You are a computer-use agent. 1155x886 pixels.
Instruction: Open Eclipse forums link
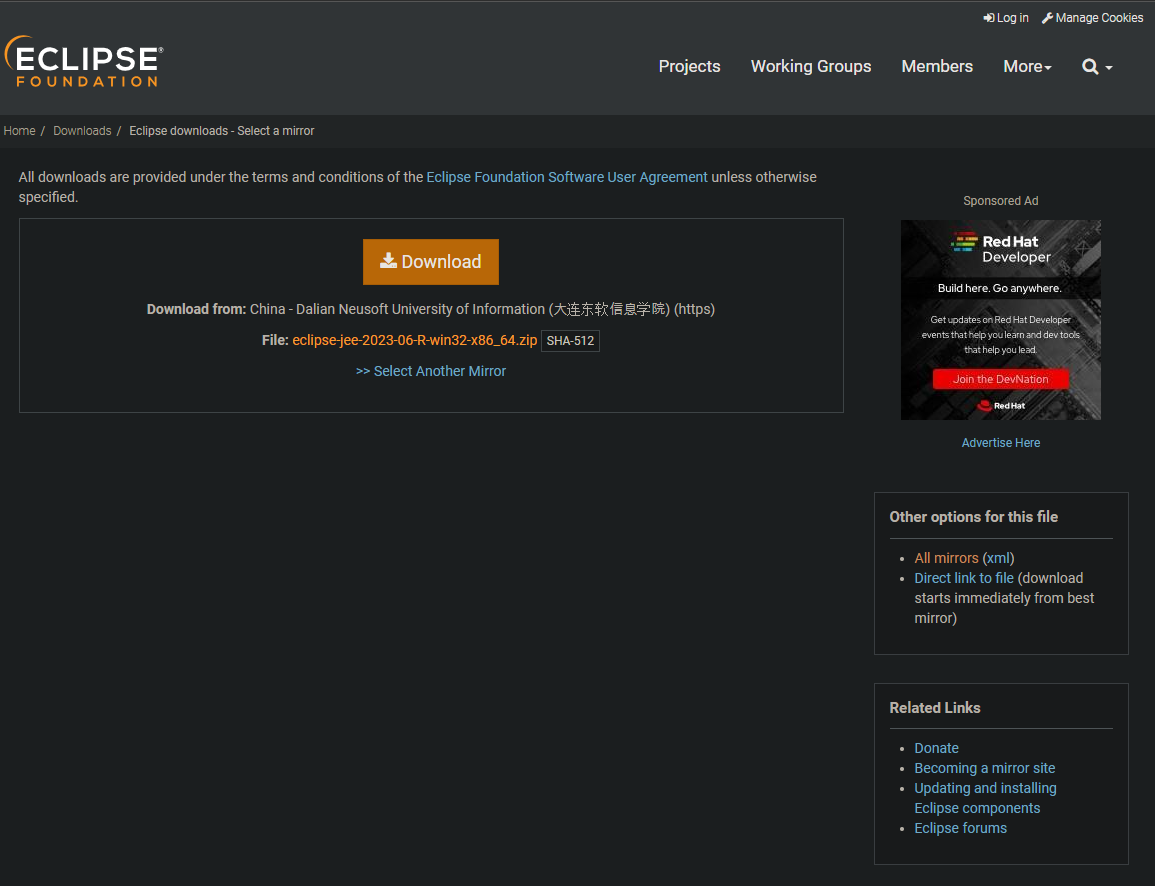960,828
